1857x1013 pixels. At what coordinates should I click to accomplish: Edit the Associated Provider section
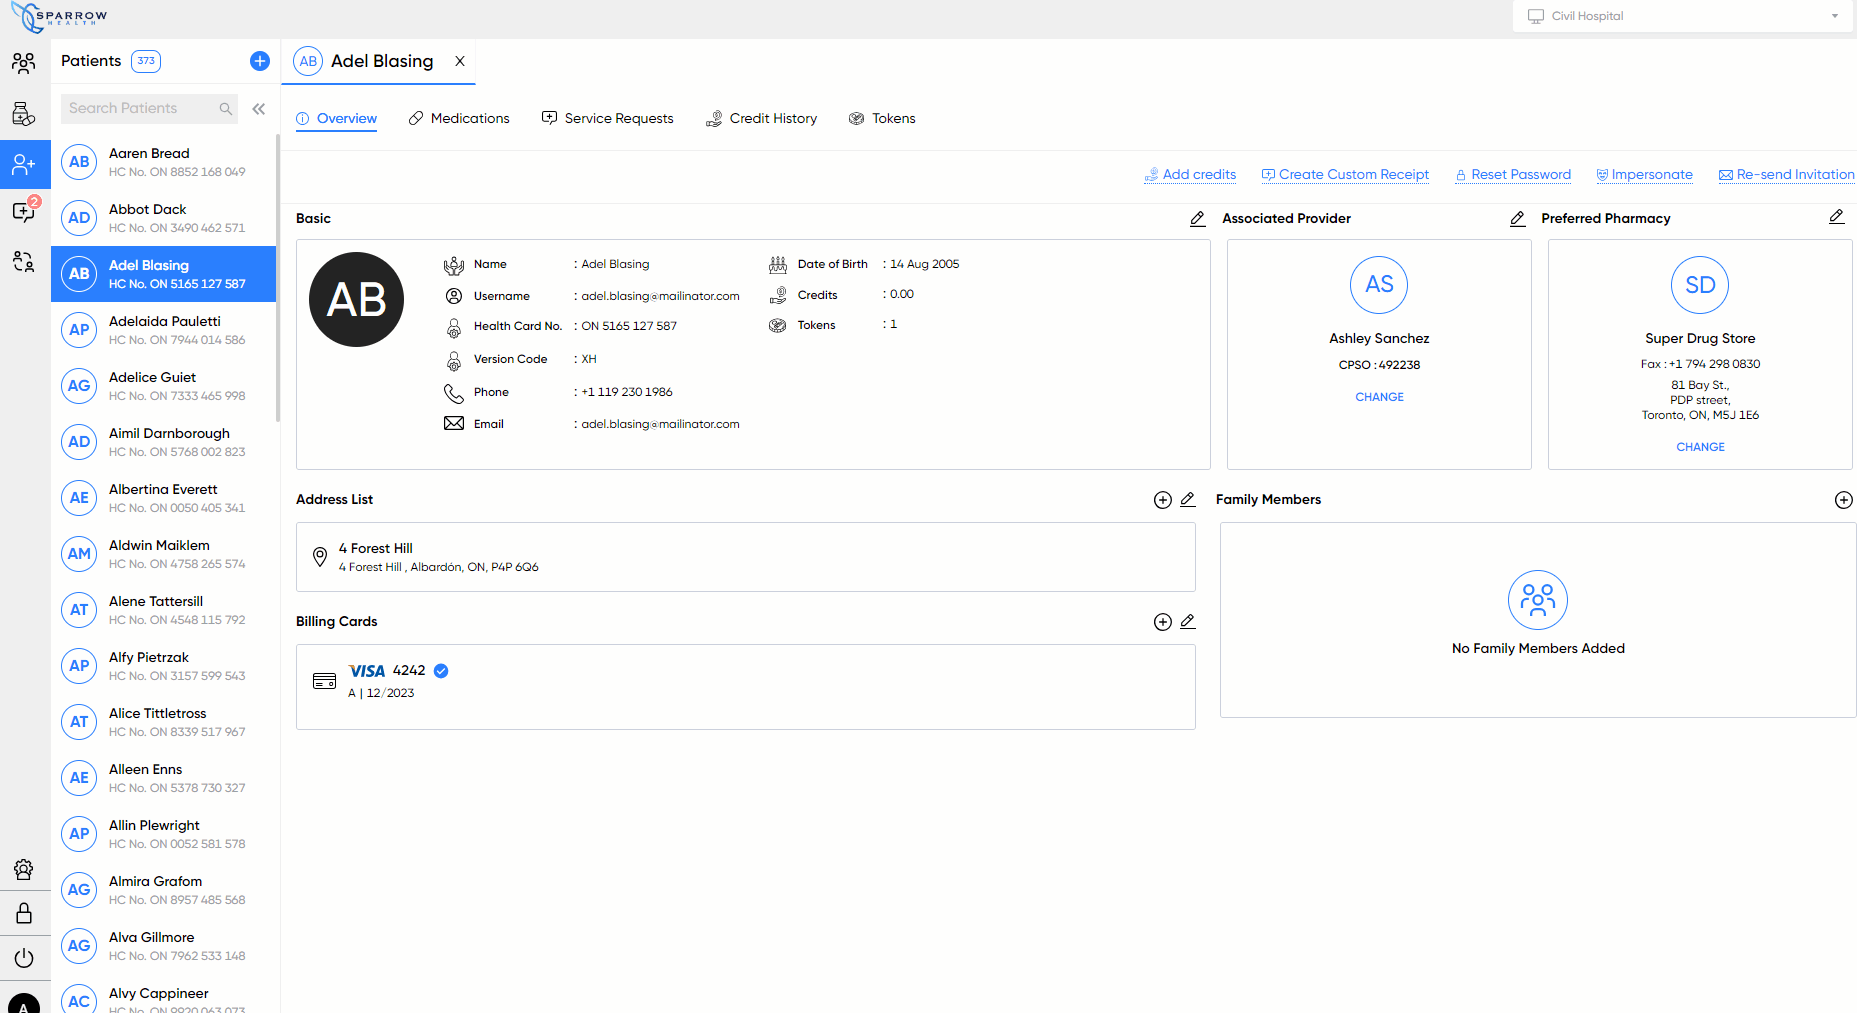(1517, 218)
